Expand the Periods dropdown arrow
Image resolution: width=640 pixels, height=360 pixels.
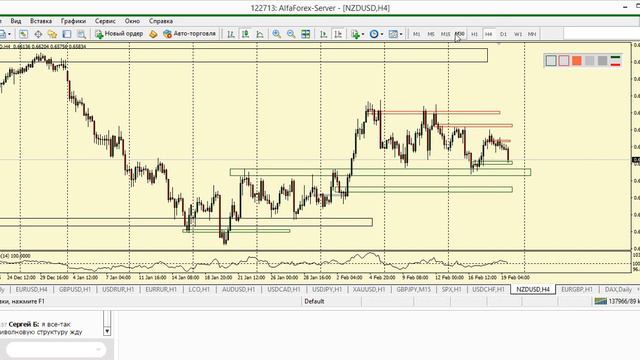tap(382, 34)
